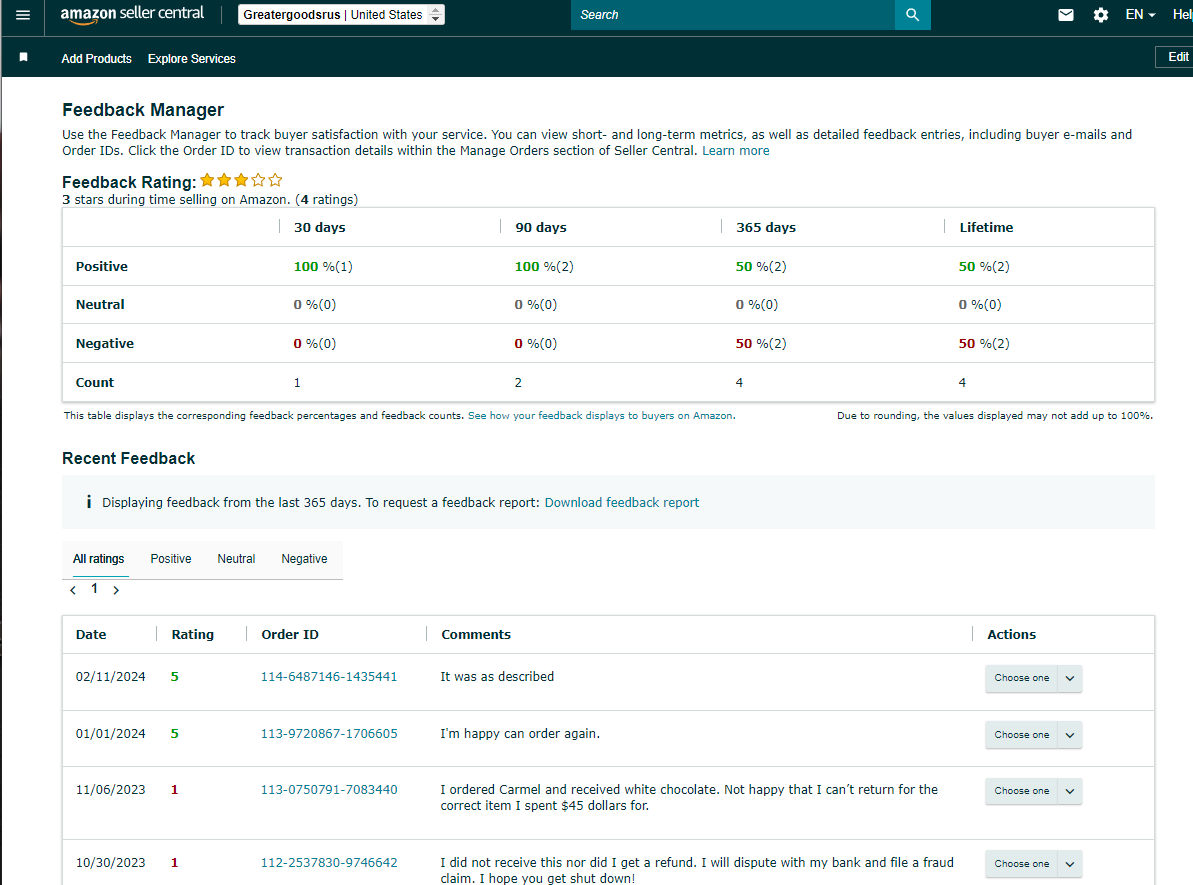Select page number 1 in pagination
1193x885 pixels.
click(x=94, y=589)
